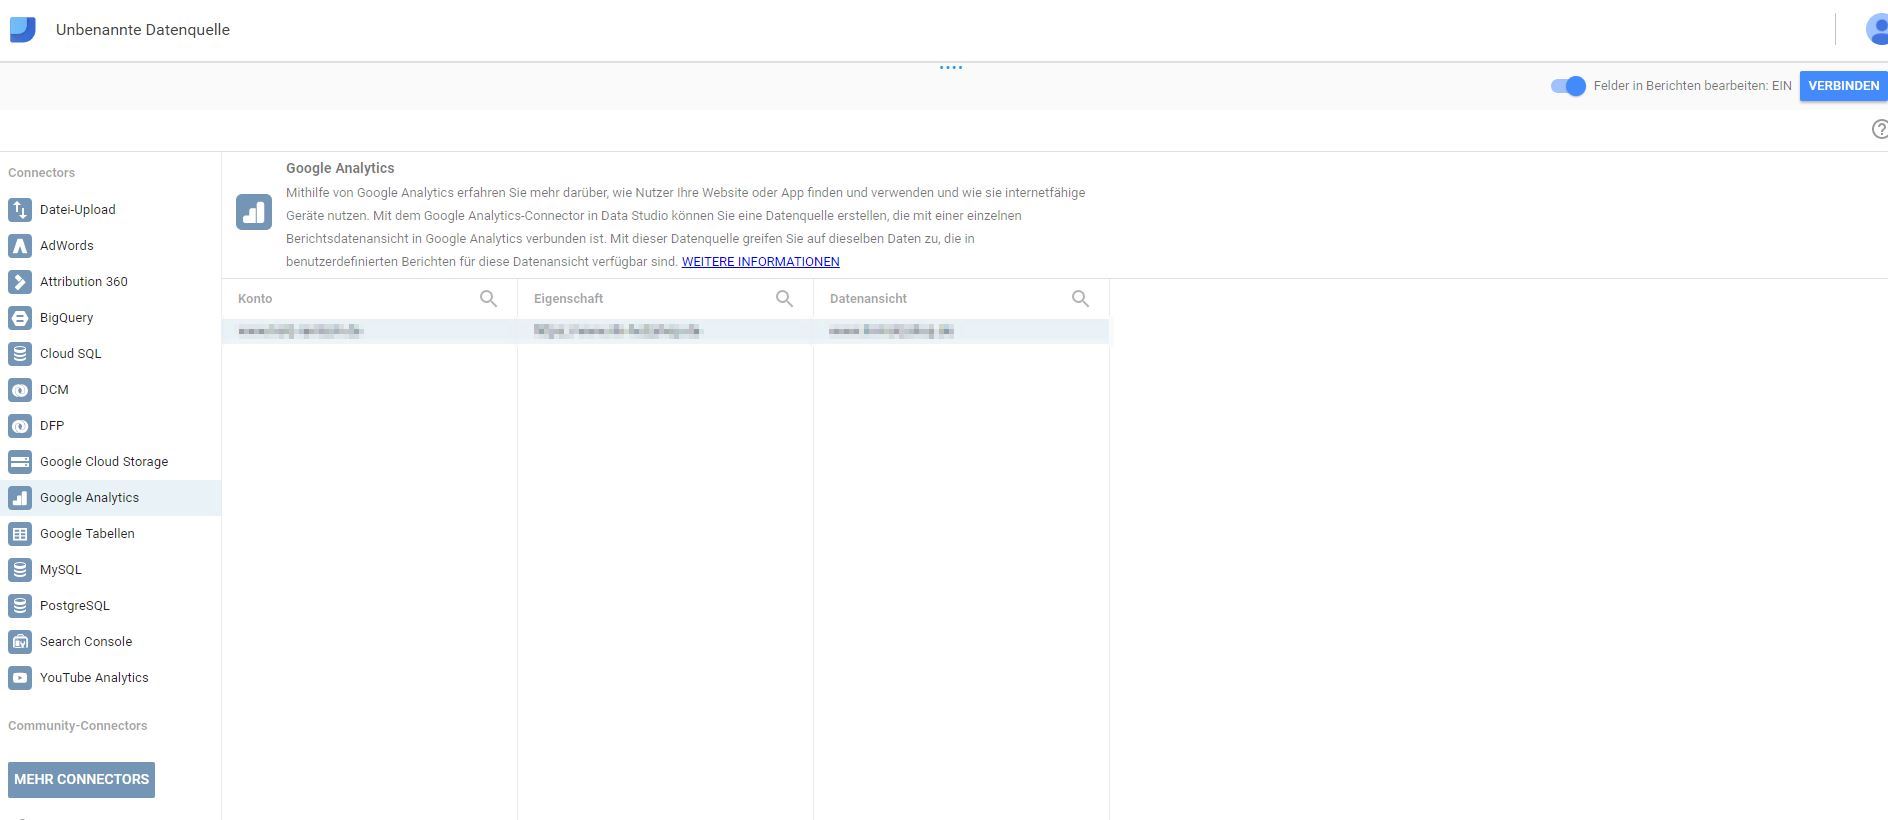Viewport: 1888px width, 820px height.
Task: Click the Google Analytics heading text
Action: coord(340,168)
